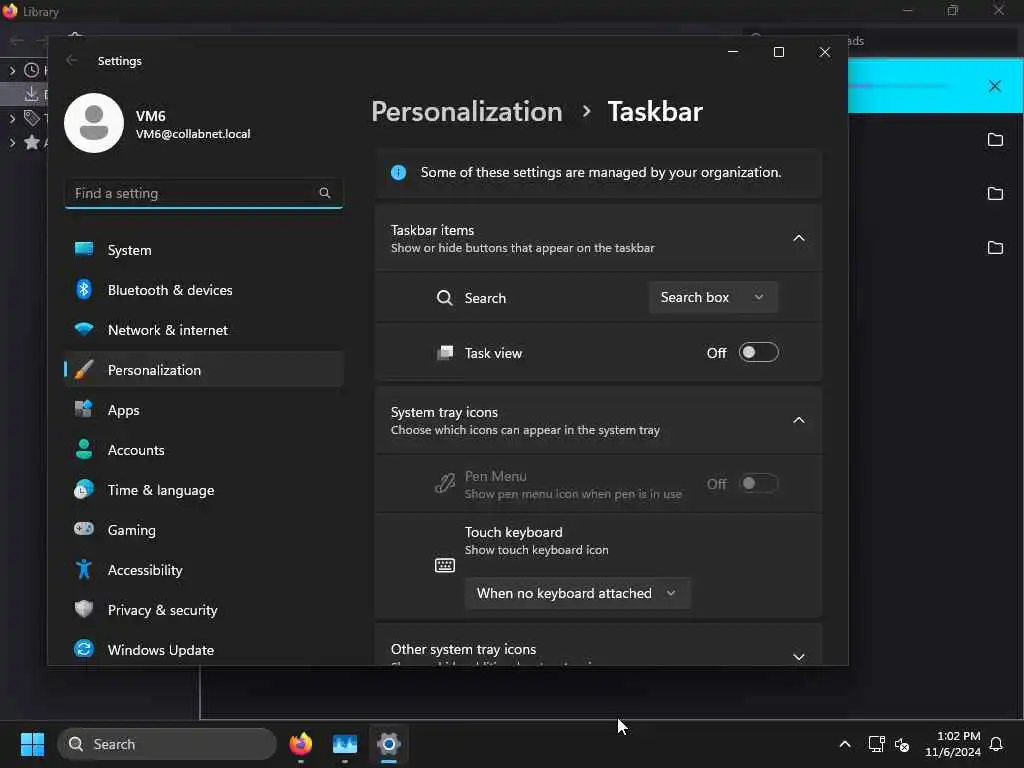Click the Privacy & security shield icon
Image resolution: width=1024 pixels, height=768 pixels.
(x=84, y=609)
